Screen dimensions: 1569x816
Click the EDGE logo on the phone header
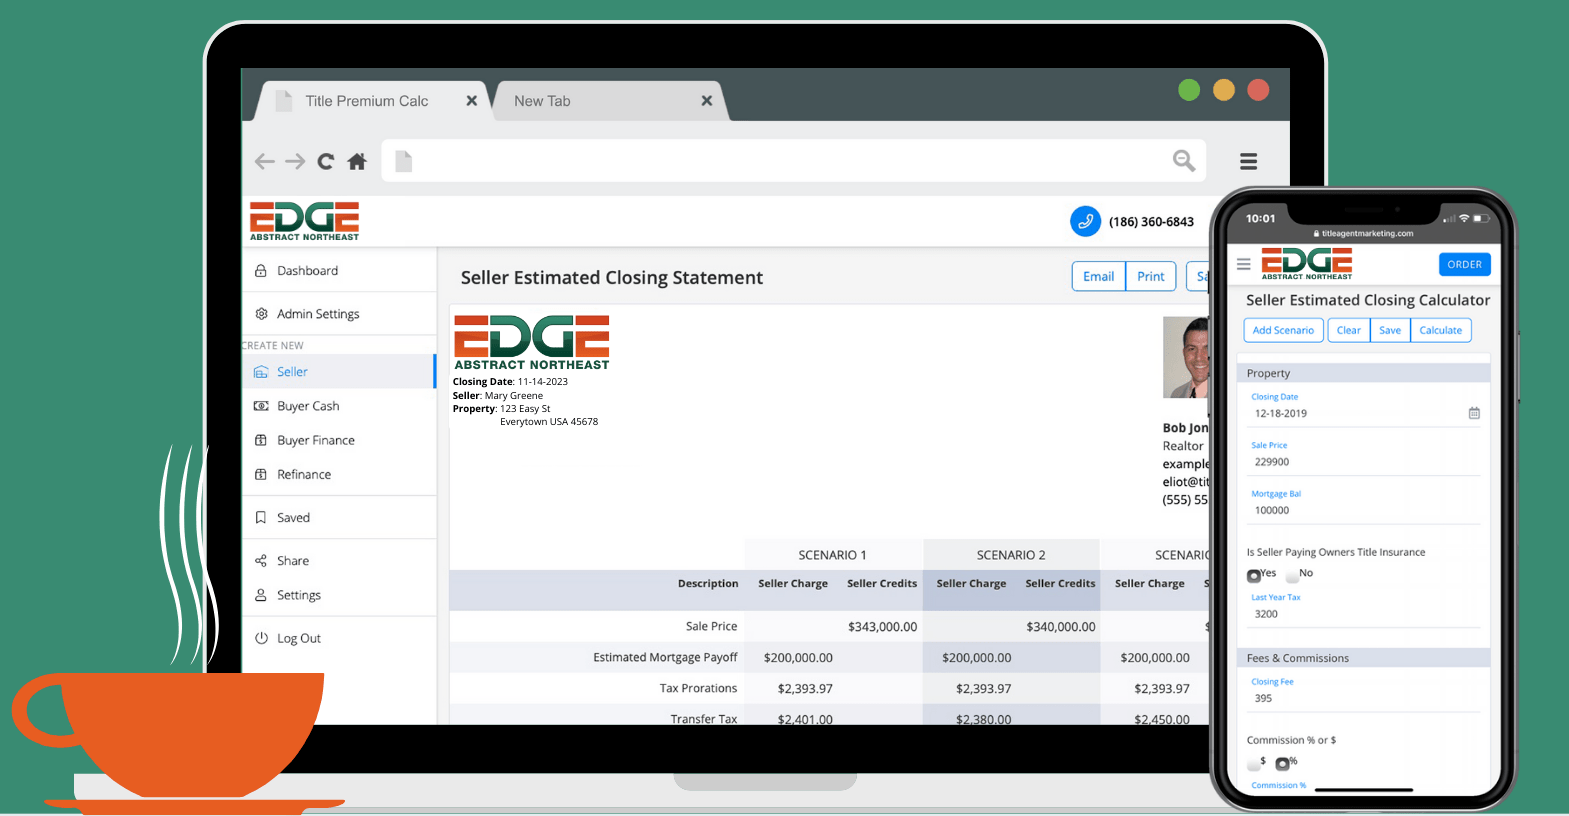1307,263
